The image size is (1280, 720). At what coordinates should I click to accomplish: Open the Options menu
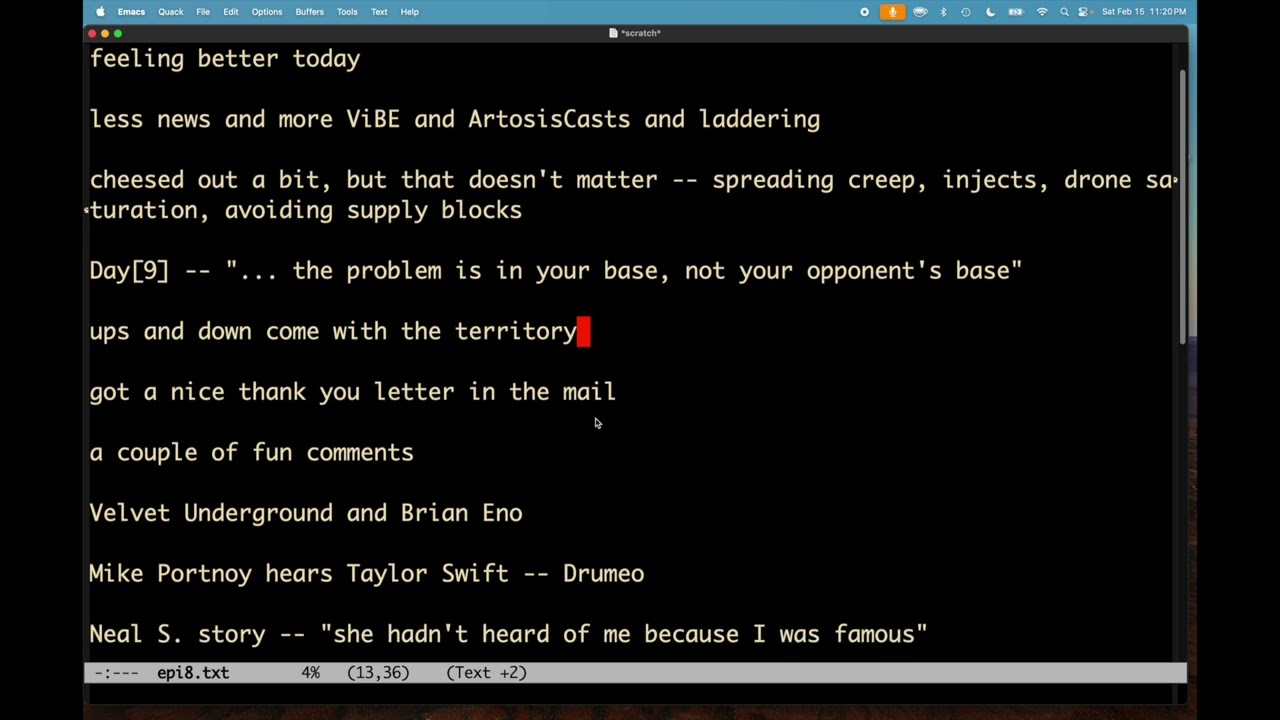click(267, 12)
